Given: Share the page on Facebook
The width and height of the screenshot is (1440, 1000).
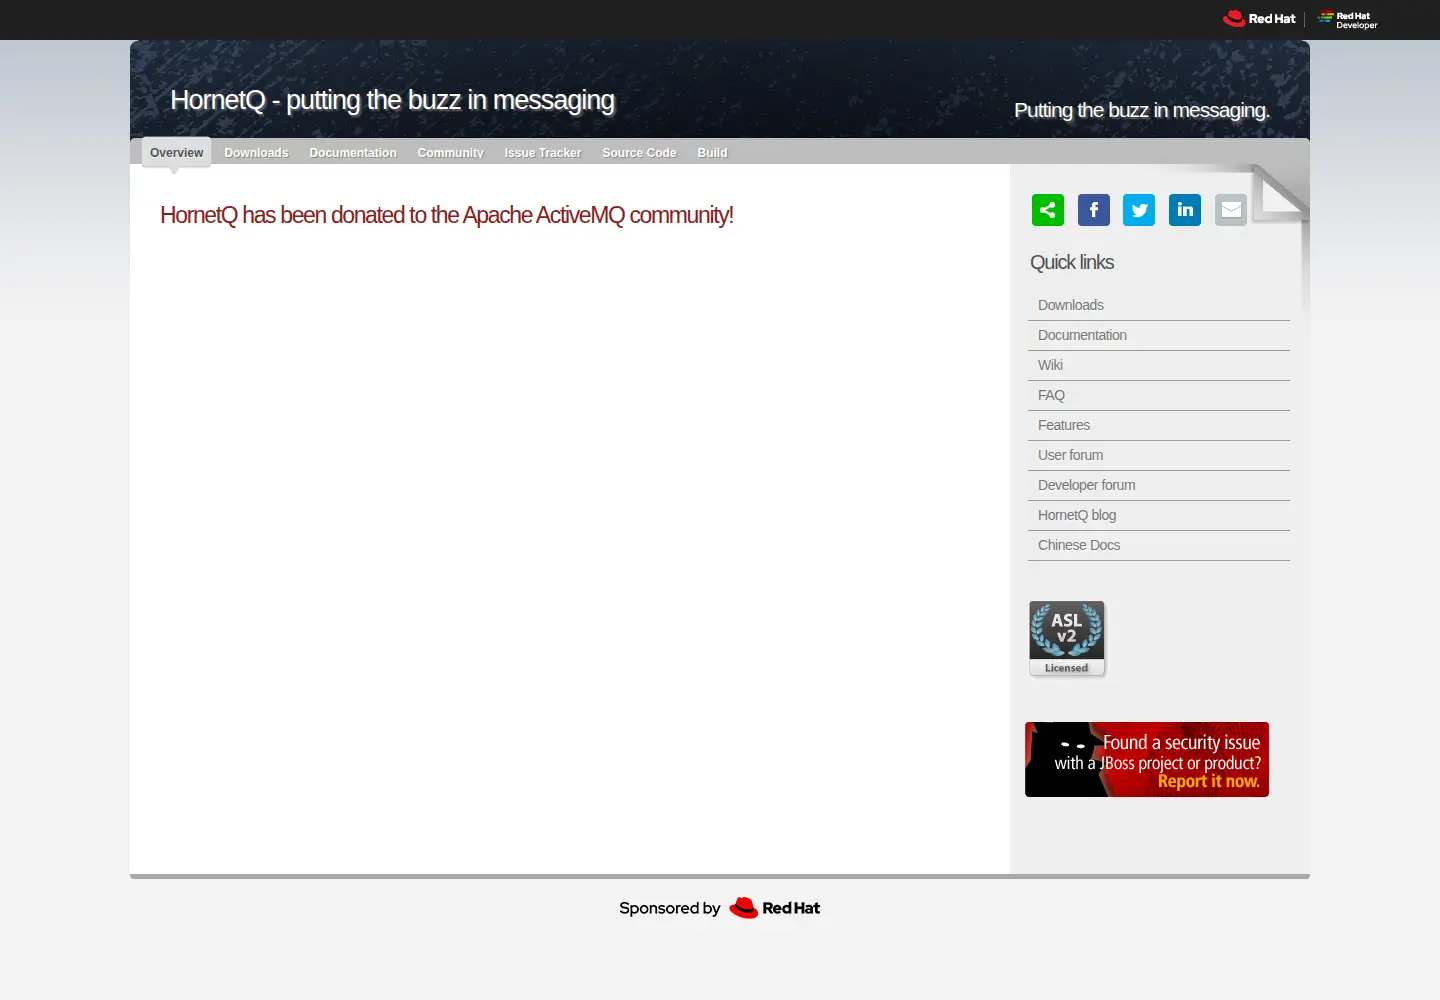Looking at the screenshot, I should pos(1094,210).
